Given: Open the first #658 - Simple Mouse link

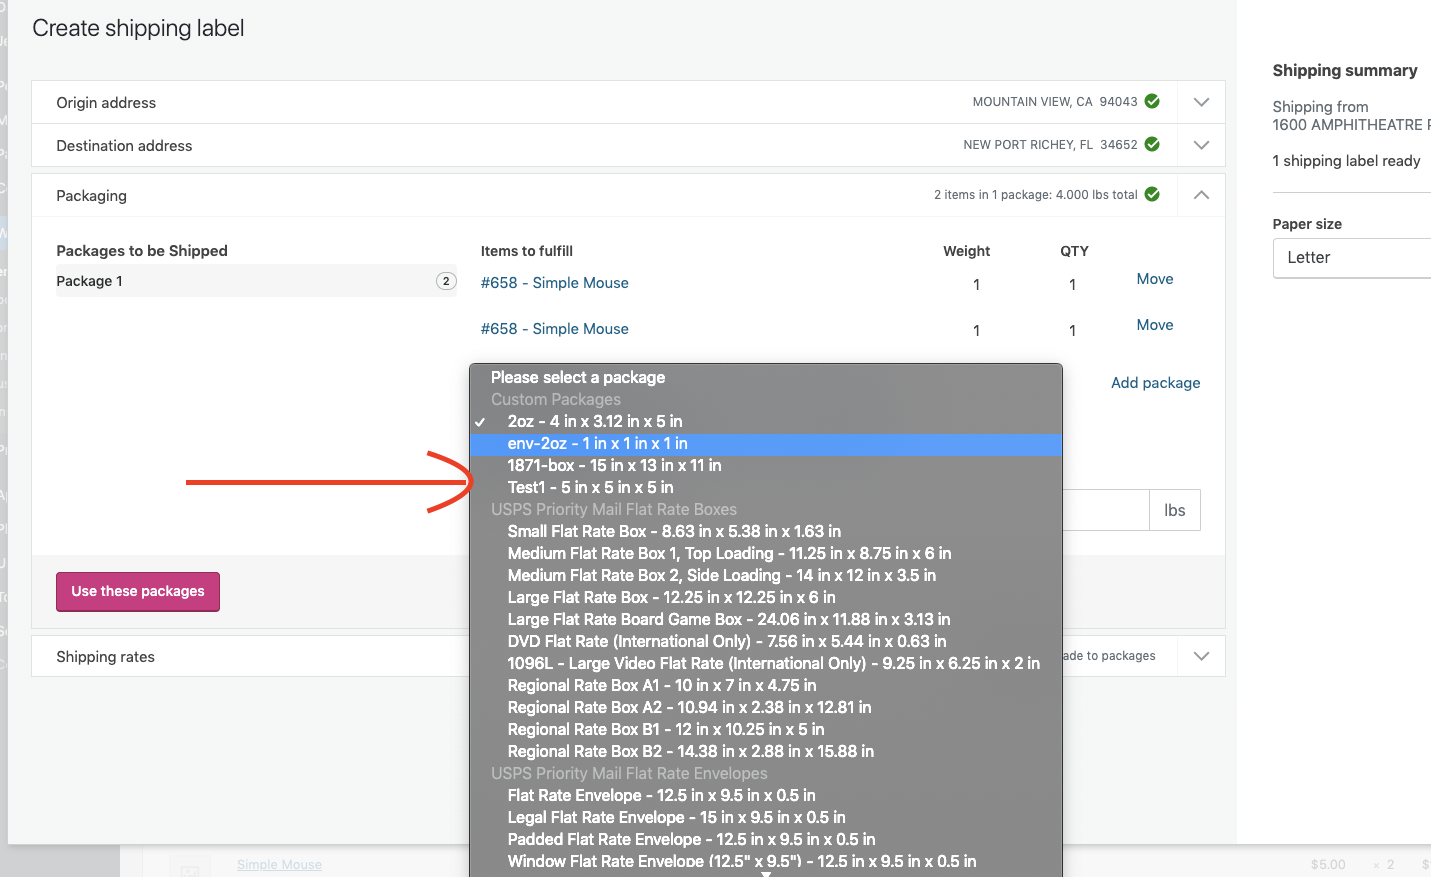Looking at the screenshot, I should [x=554, y=283].
